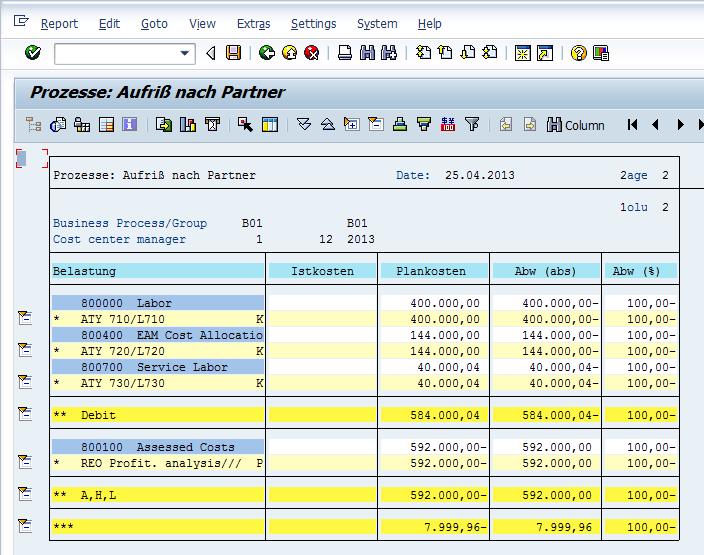704x555 pixels.
Task: Open the Edit menu
Action: [109, 23]
